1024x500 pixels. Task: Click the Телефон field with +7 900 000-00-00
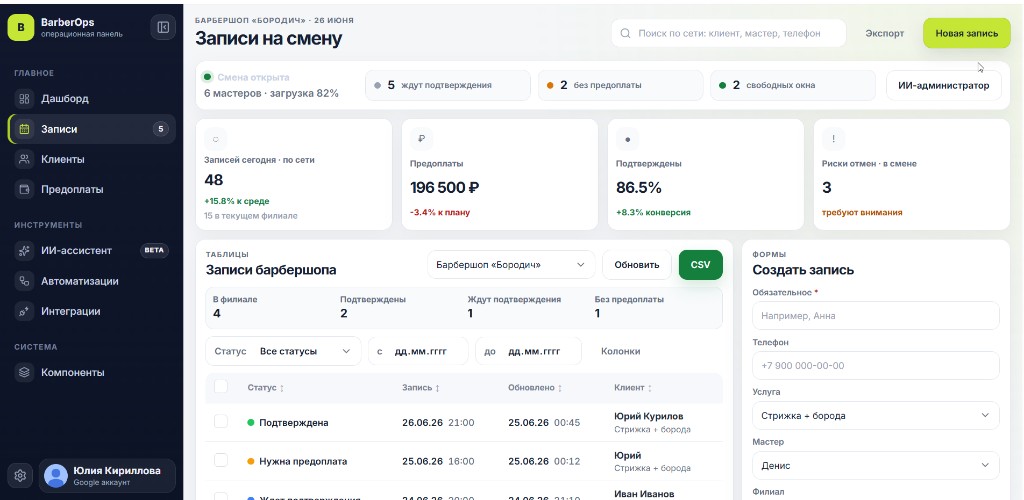click(x=876, y=366)
